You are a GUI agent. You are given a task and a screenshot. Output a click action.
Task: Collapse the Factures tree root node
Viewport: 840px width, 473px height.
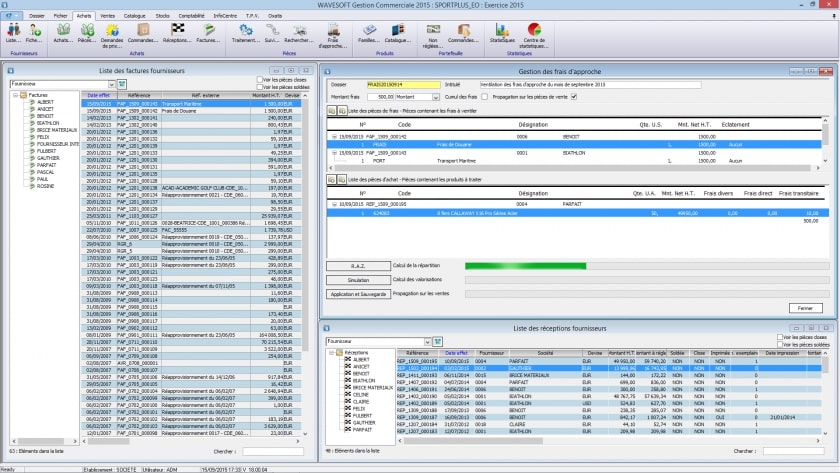pos(16,95)
